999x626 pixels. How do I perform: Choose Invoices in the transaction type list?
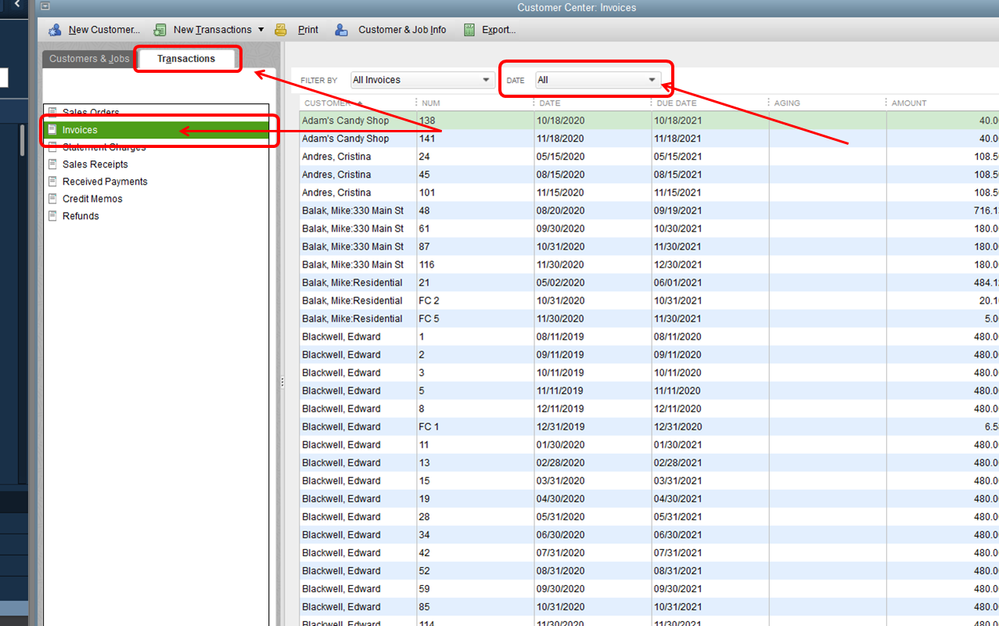tap(80, 130)
